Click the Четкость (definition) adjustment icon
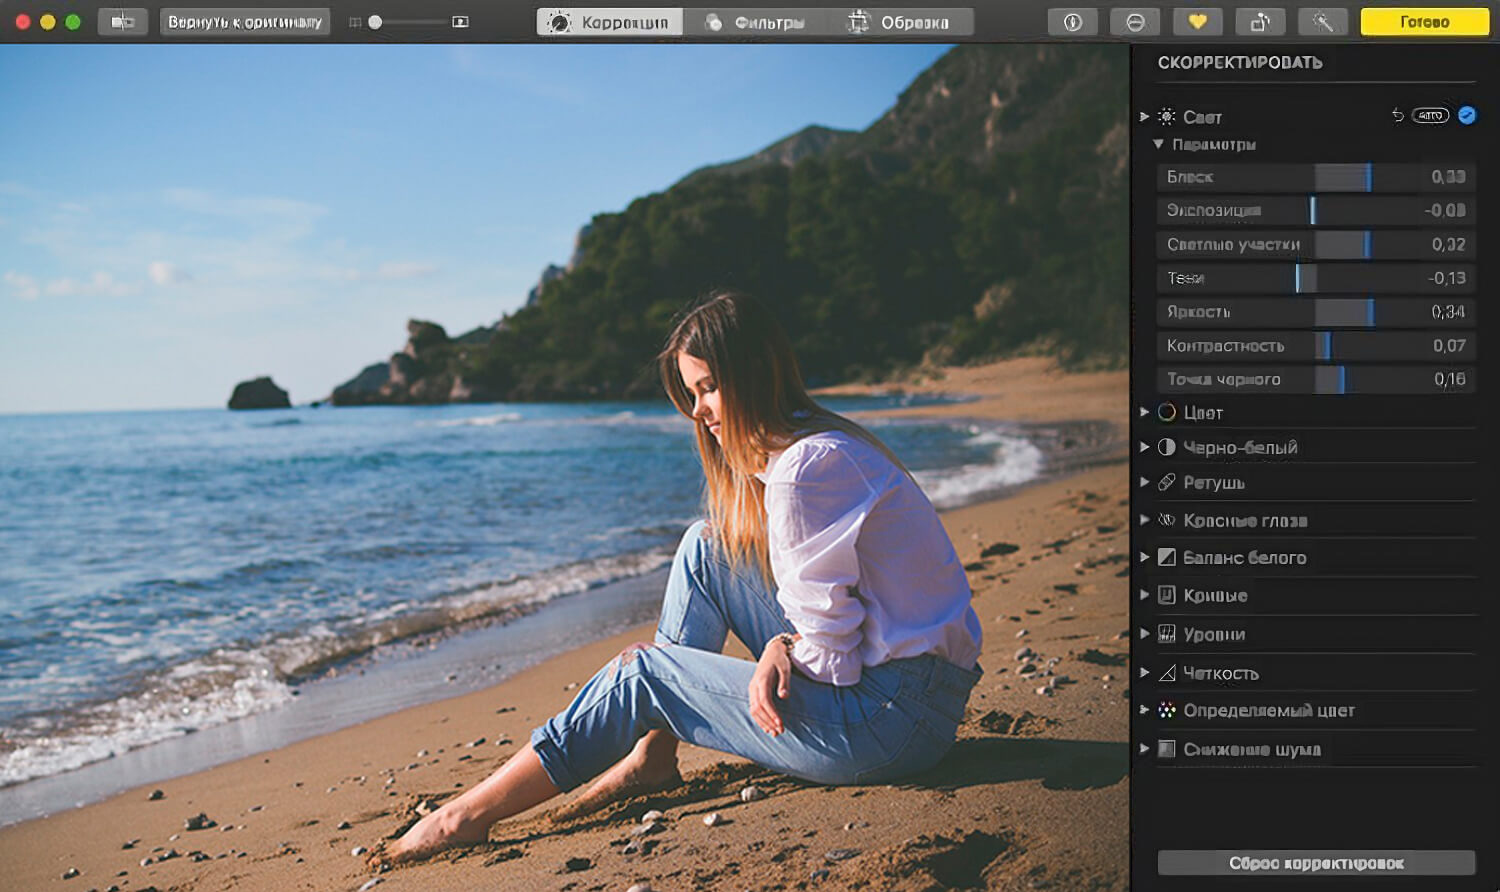This screenshot has width=1500, height=892. [x=1166, y=672]
